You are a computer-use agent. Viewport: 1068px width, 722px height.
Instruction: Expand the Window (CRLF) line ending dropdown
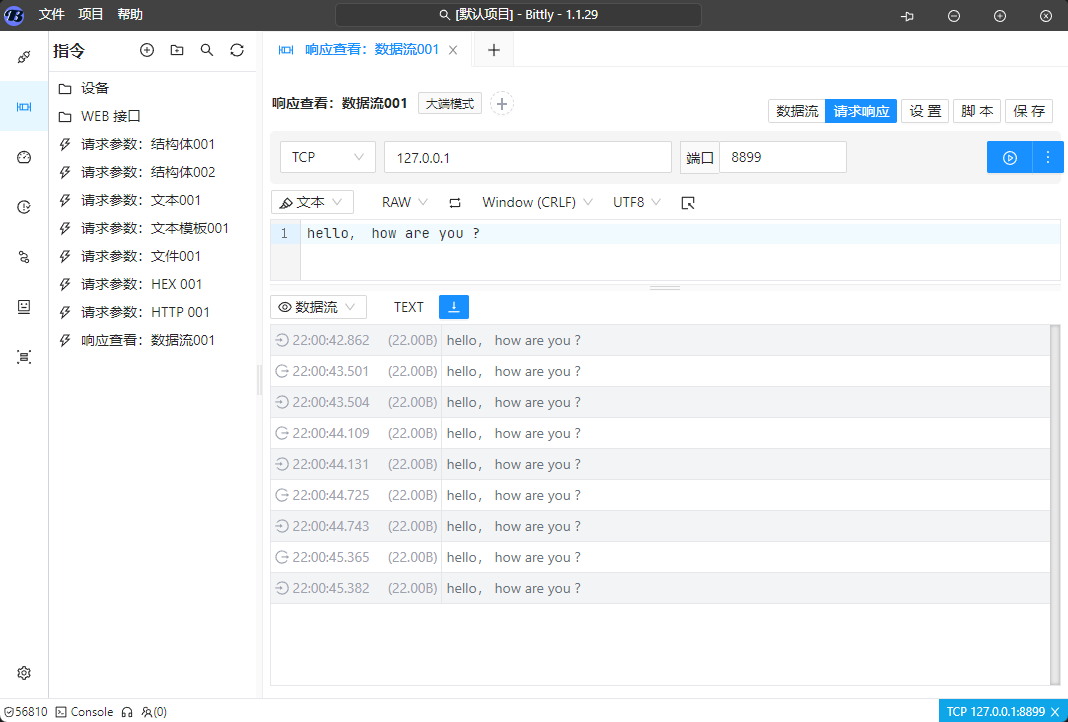tap(537, 202)
